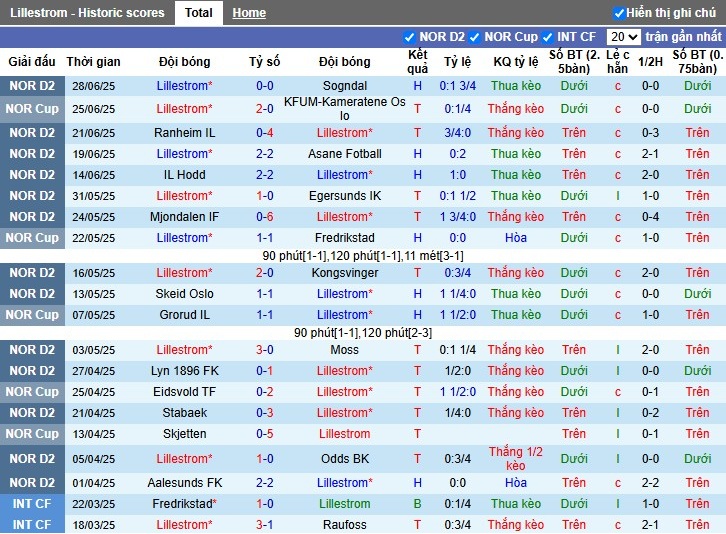Uncheck the INT CF filter checkbox

[x=547, y=37]
